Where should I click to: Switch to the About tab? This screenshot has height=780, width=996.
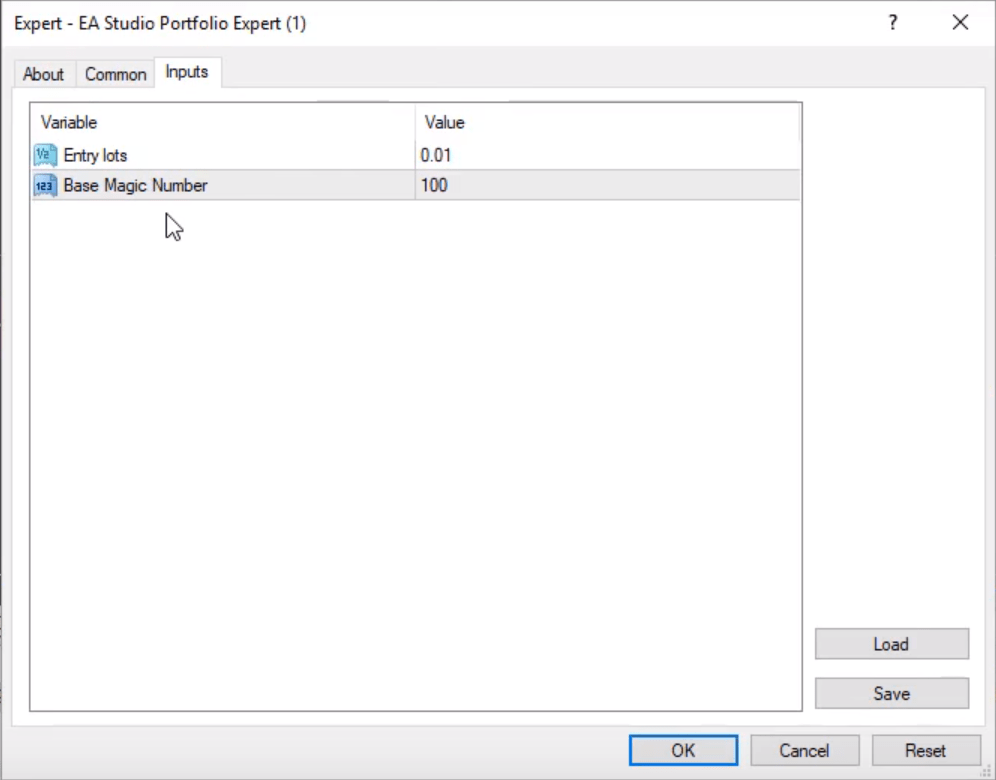43,74
